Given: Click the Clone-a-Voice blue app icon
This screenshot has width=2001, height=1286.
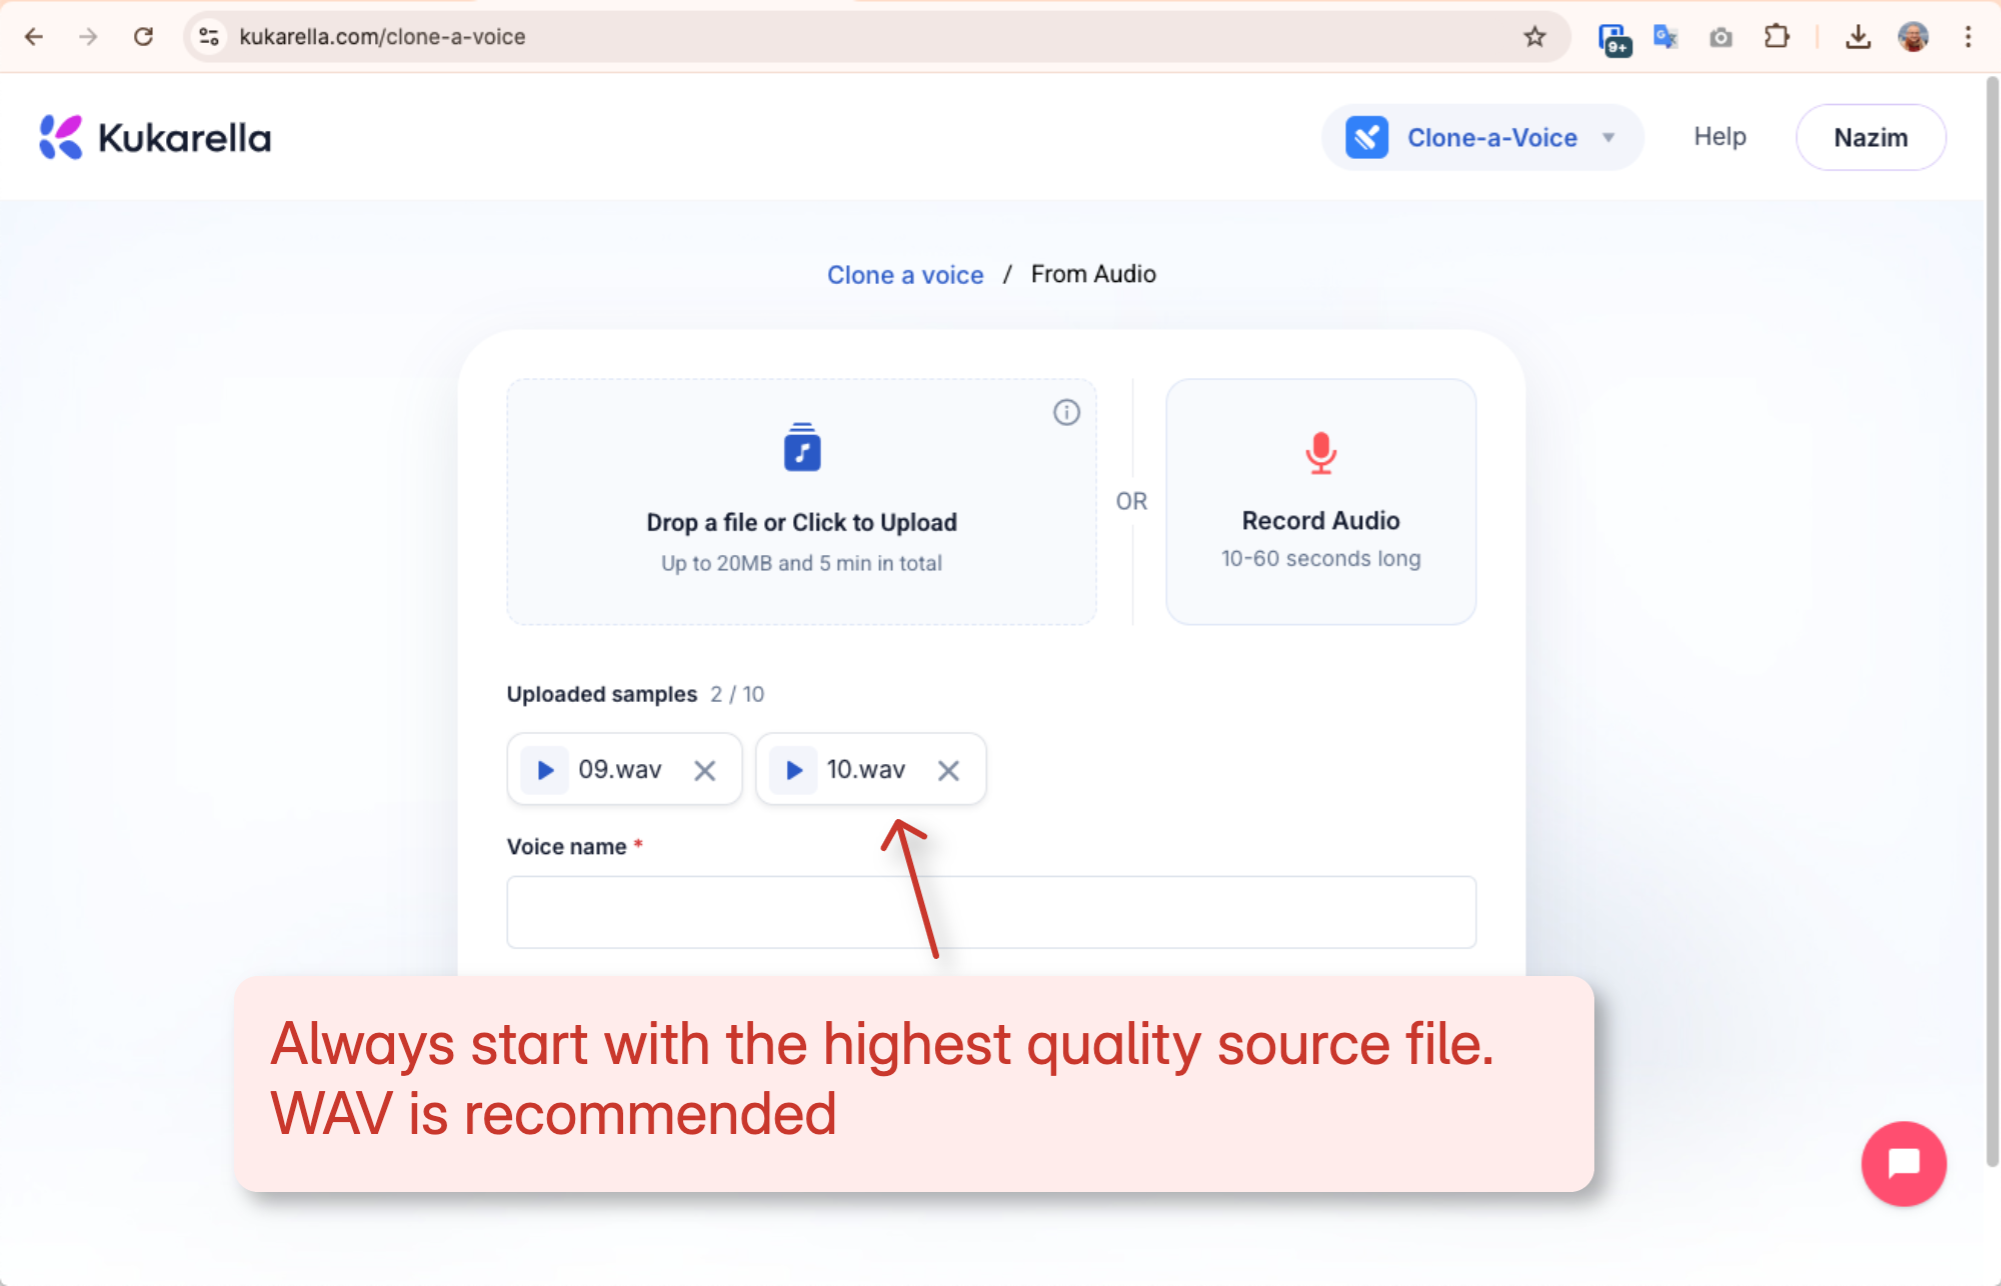Looking at the screenshot, I should coord(1366,138).
